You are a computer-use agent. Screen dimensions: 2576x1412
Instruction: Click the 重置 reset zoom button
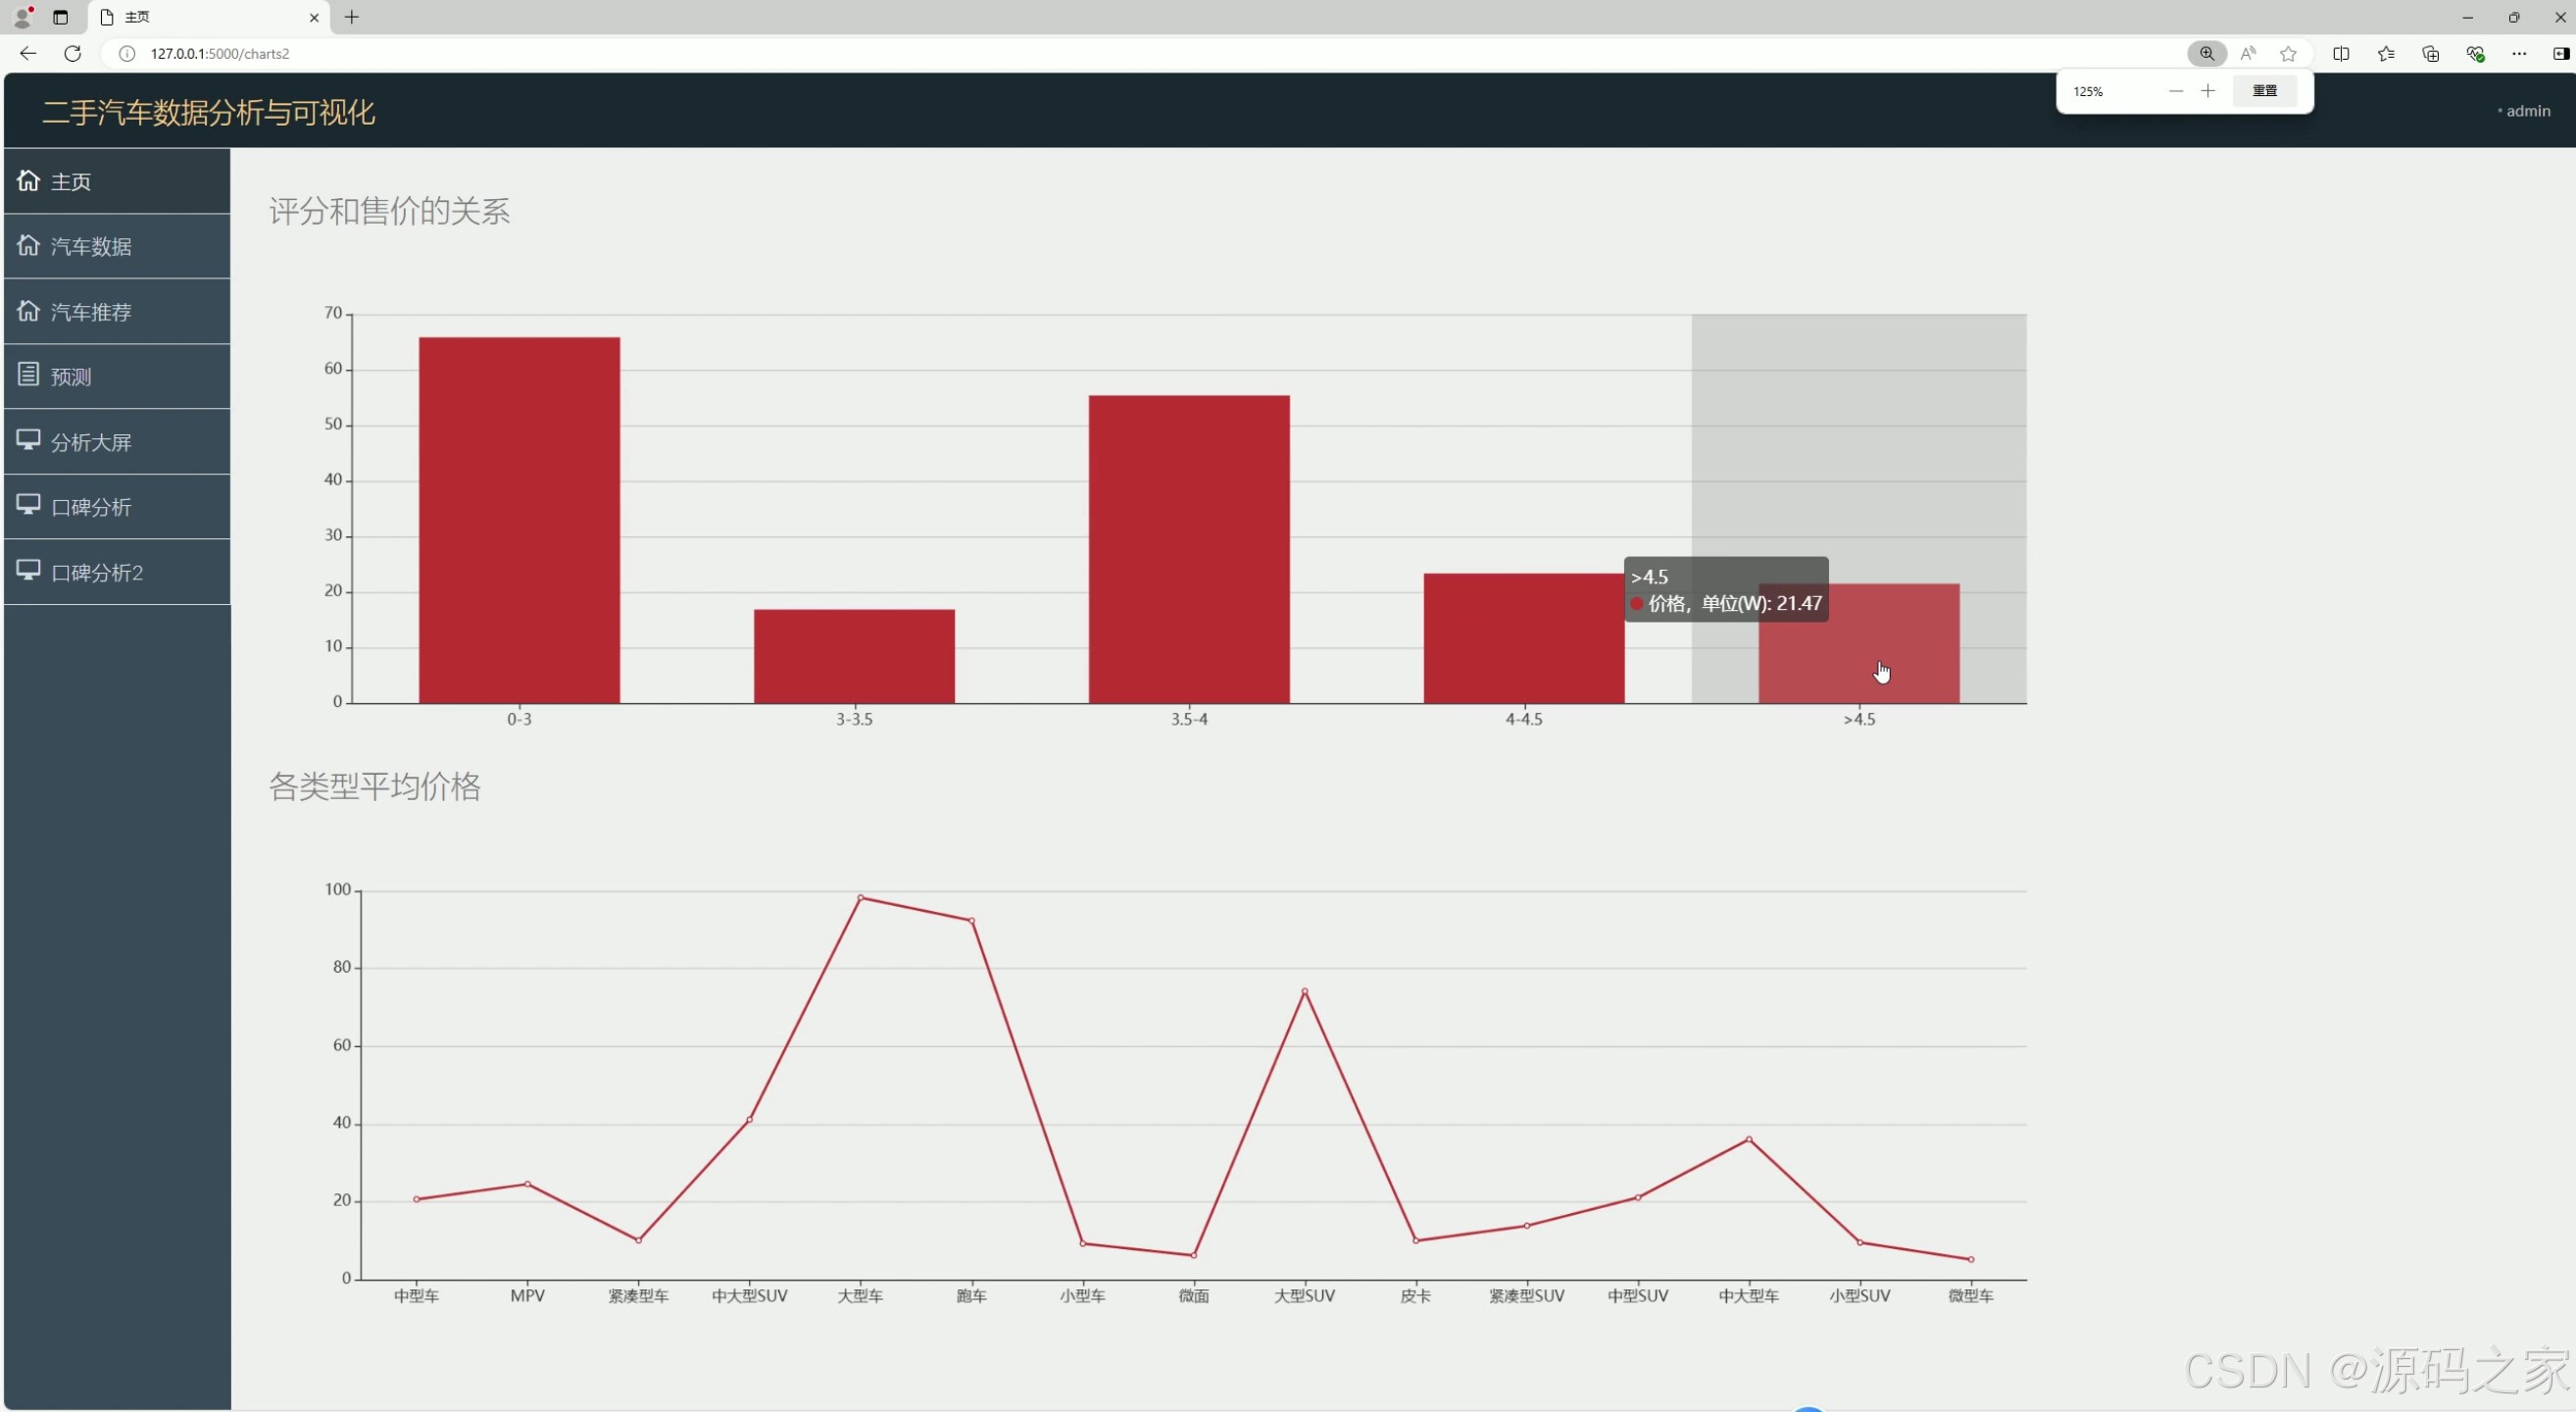pyautogui.click(x=2264, y=91)
